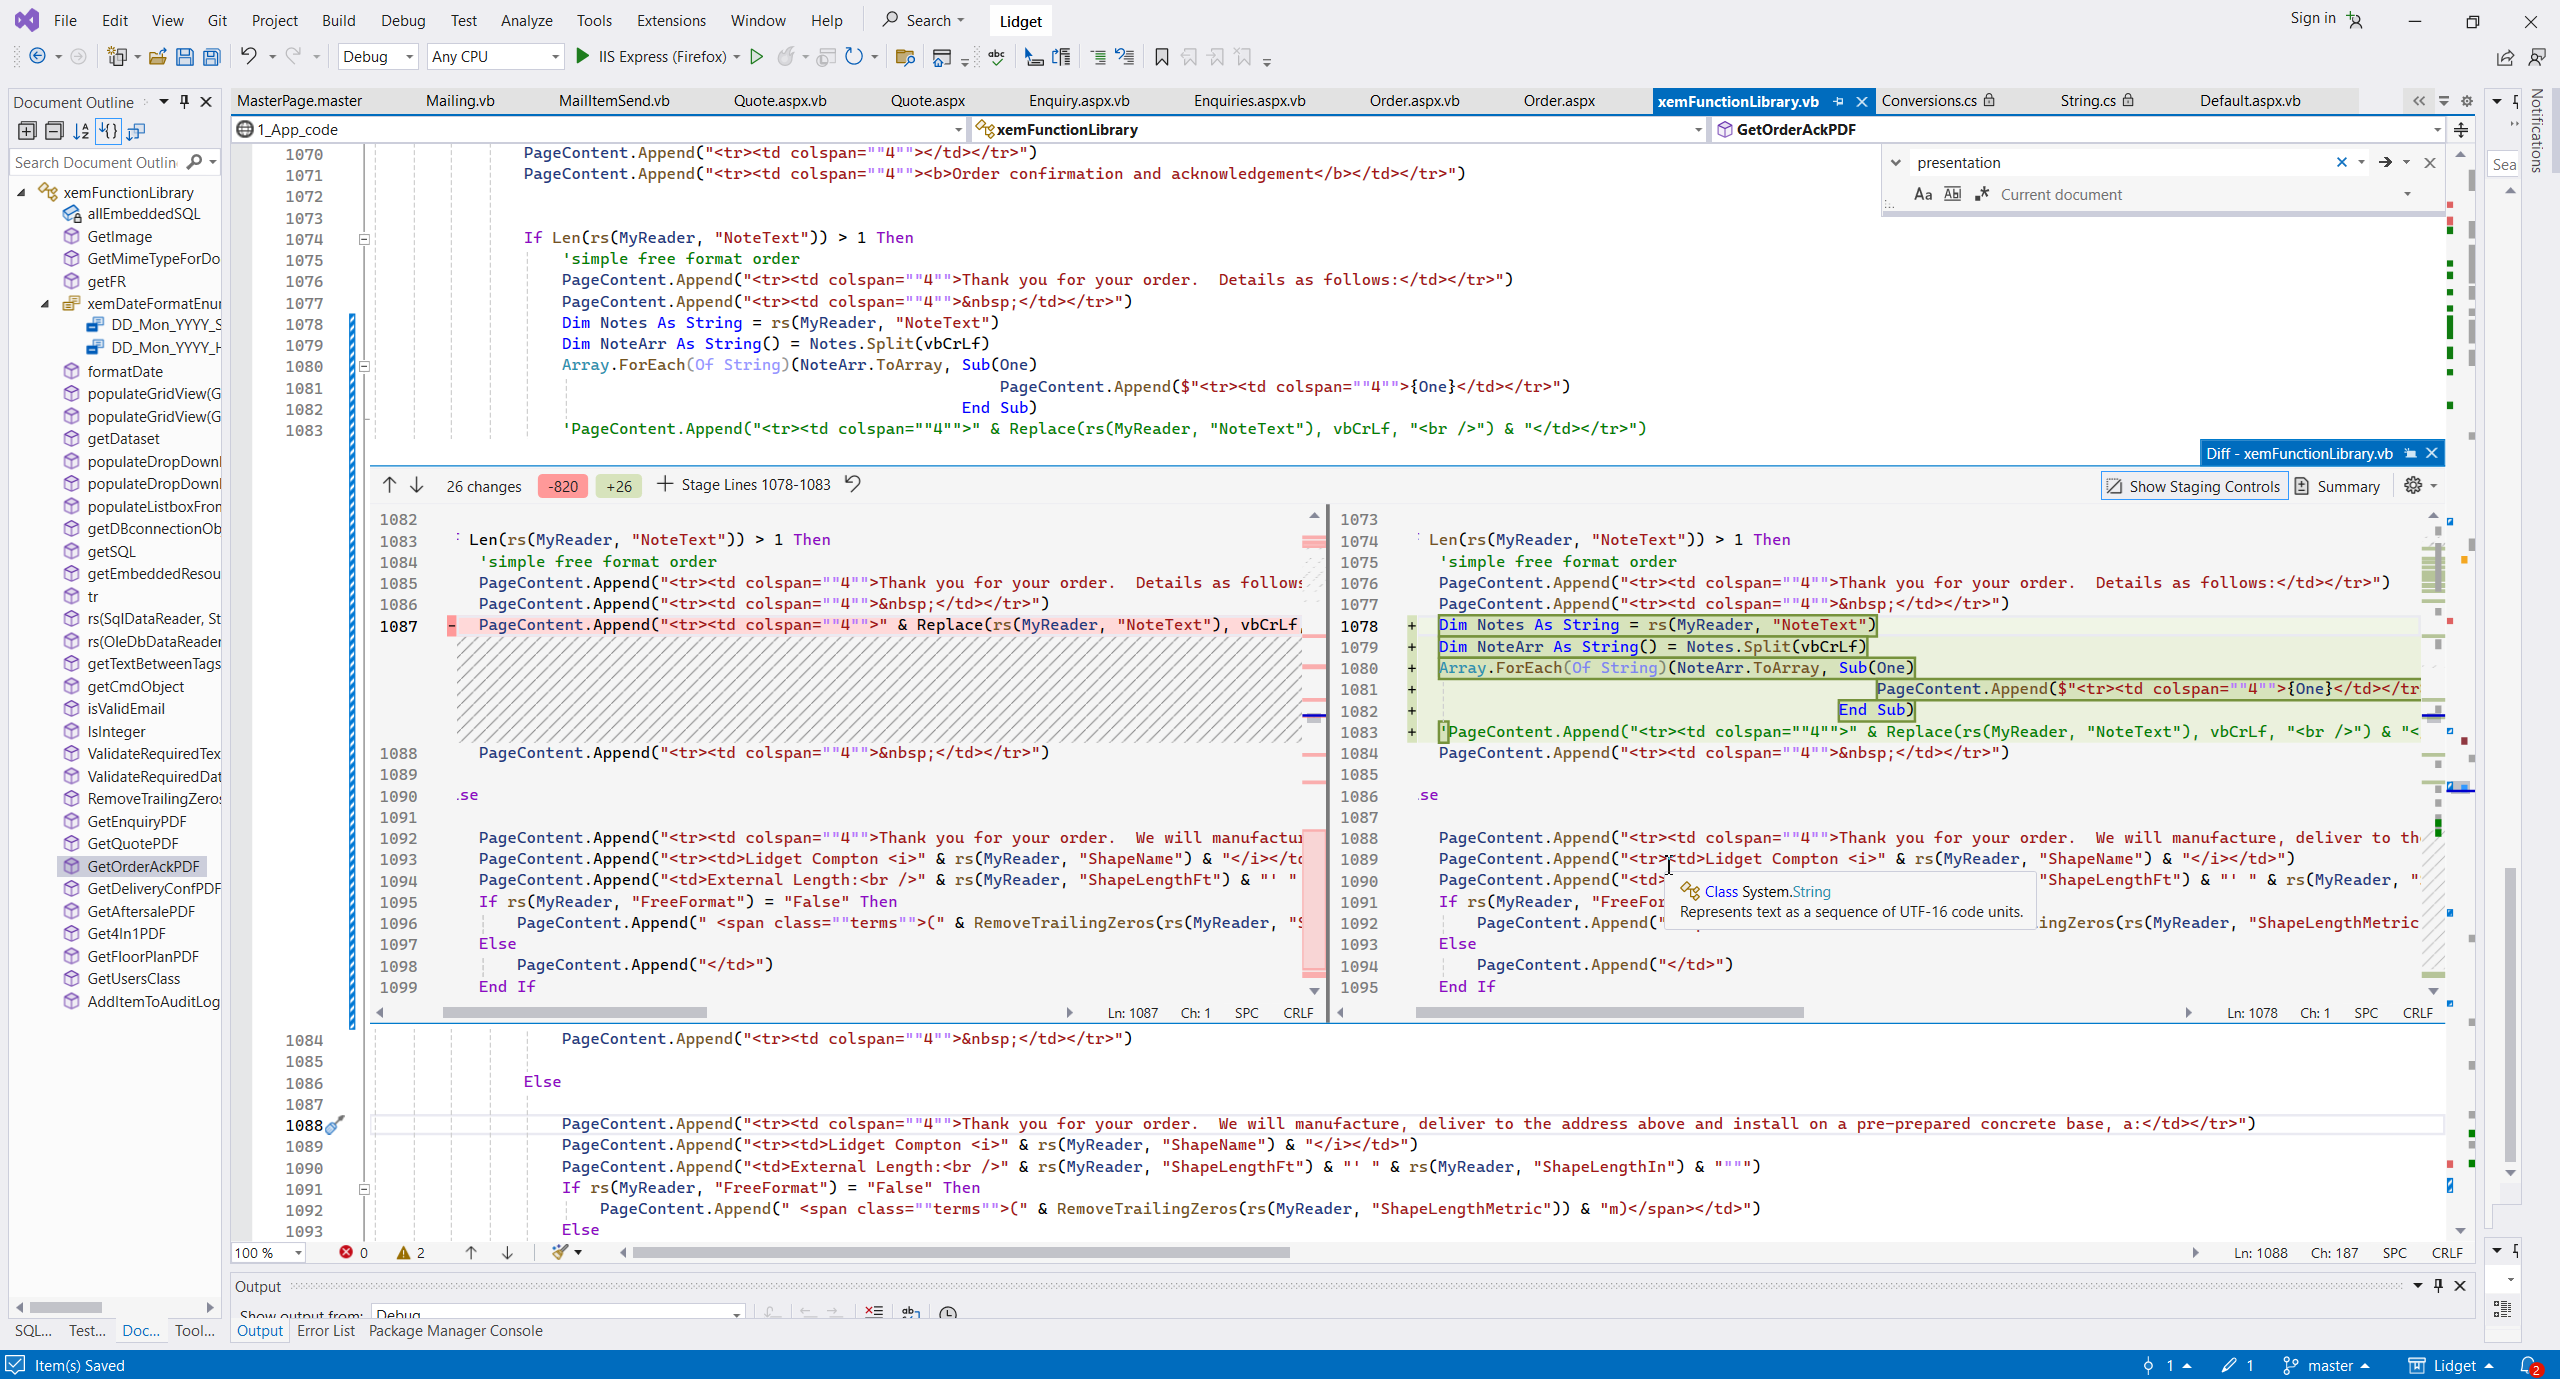Open the Build menu
The image size is (2560, 1379).
(x=338, y=20)
